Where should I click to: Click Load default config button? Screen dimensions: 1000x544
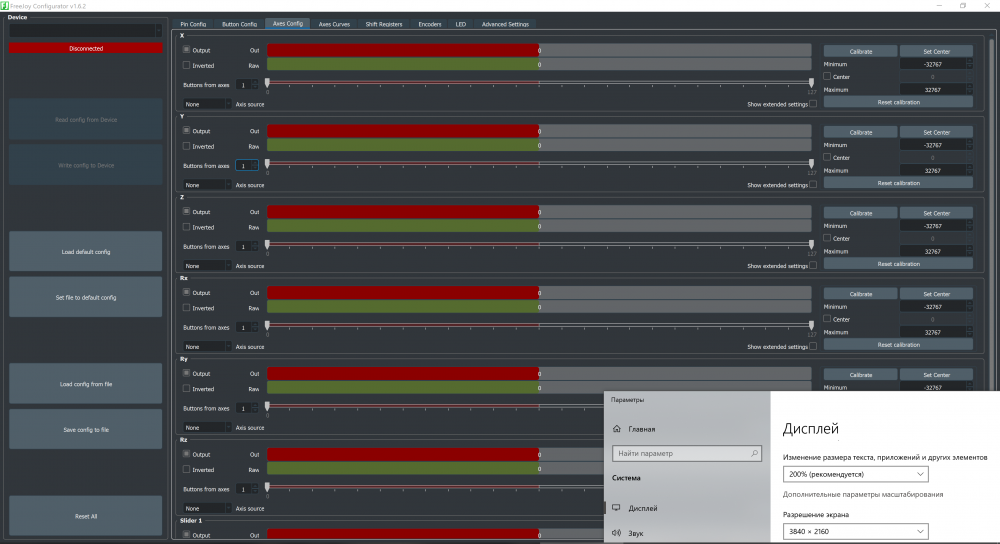click(85, 251)
